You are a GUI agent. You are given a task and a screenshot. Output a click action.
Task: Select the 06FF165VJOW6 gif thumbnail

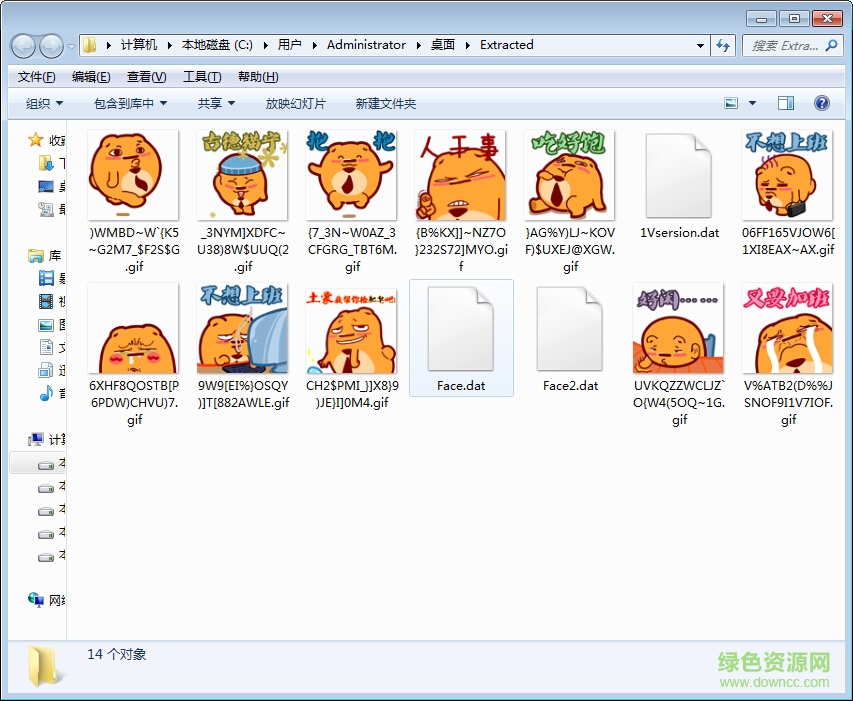(x=787, y=176)
